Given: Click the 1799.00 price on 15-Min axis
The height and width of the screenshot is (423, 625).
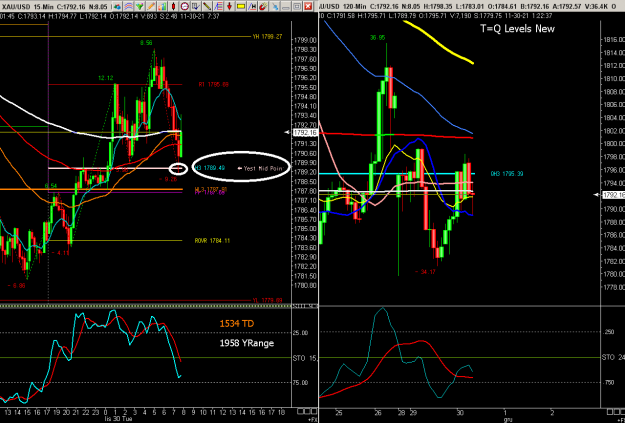Looking at the screenshot, I should click(x=306, y=40).
